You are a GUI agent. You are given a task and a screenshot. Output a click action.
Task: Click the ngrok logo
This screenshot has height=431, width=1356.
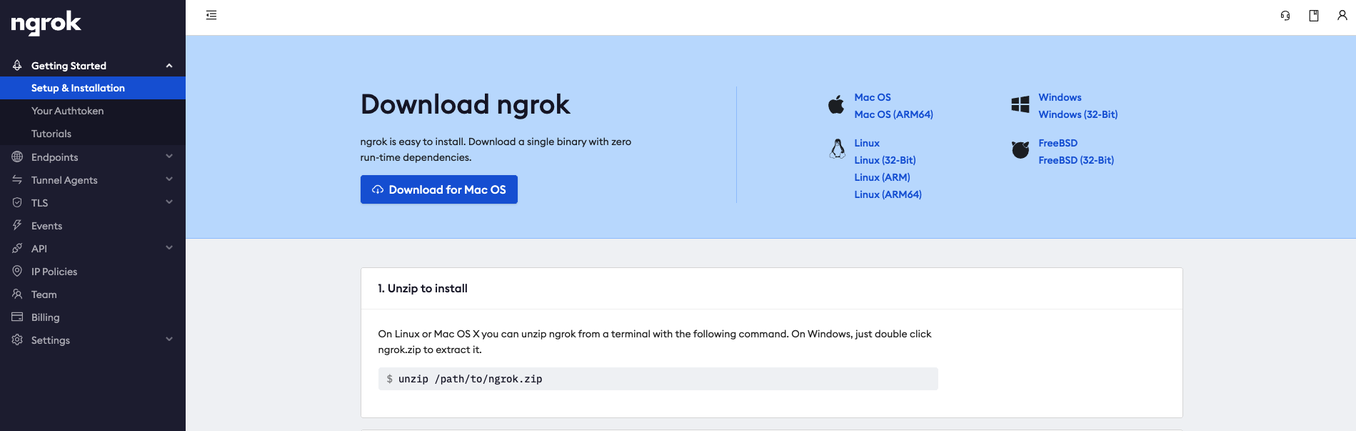[46, 23]
